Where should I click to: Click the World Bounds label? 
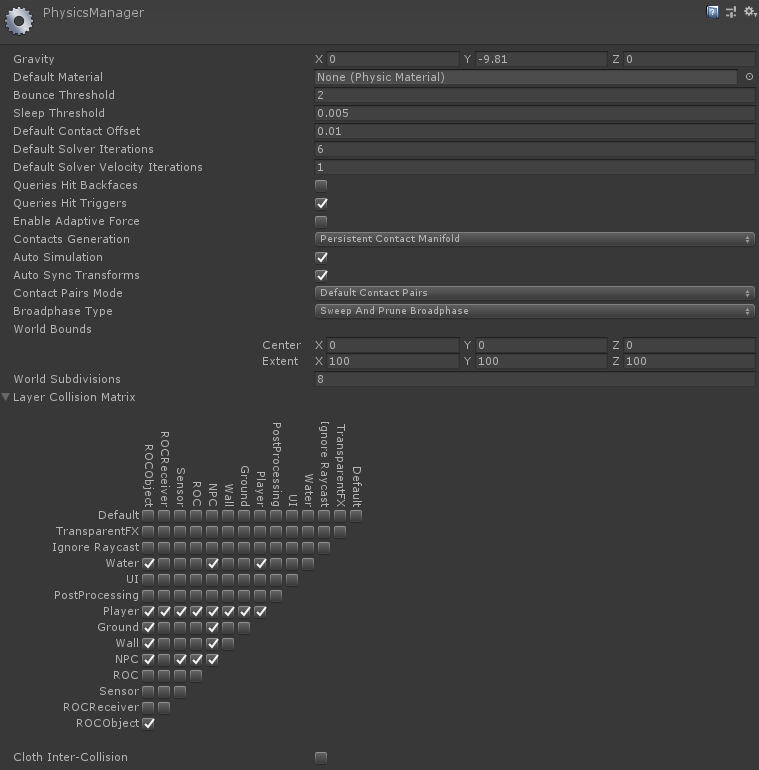[x=53, y=329]
